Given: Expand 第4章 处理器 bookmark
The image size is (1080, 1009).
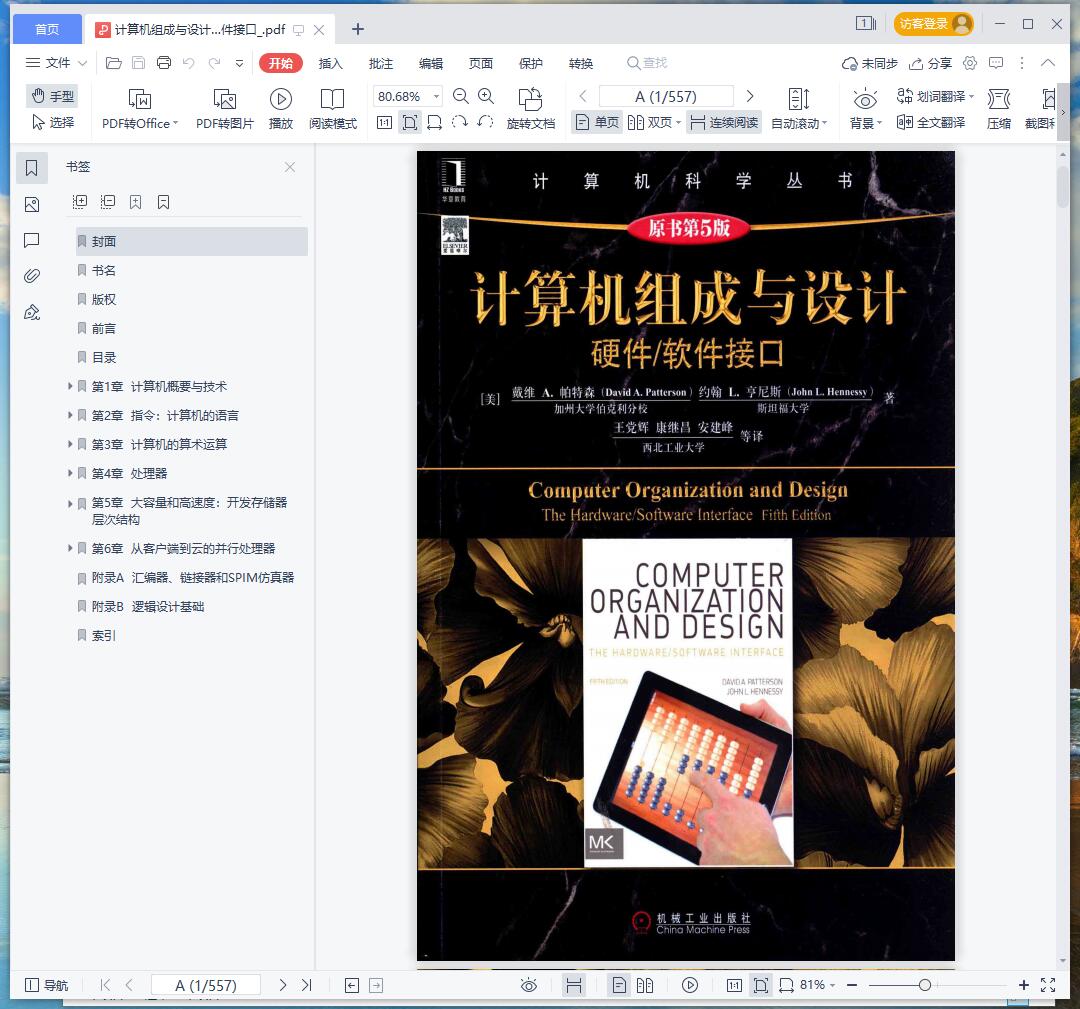Looking at the screenshot, I should pos(70,473).
